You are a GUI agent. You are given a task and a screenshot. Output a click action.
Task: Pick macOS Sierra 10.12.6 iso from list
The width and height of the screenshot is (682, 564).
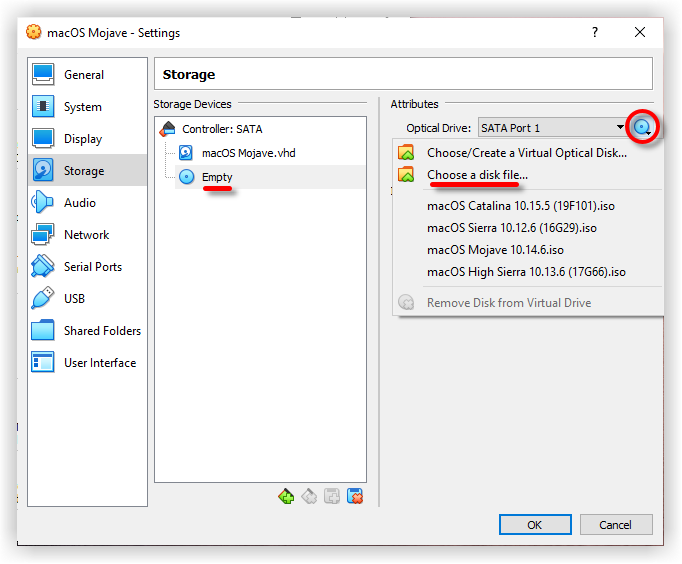(511, 228)
